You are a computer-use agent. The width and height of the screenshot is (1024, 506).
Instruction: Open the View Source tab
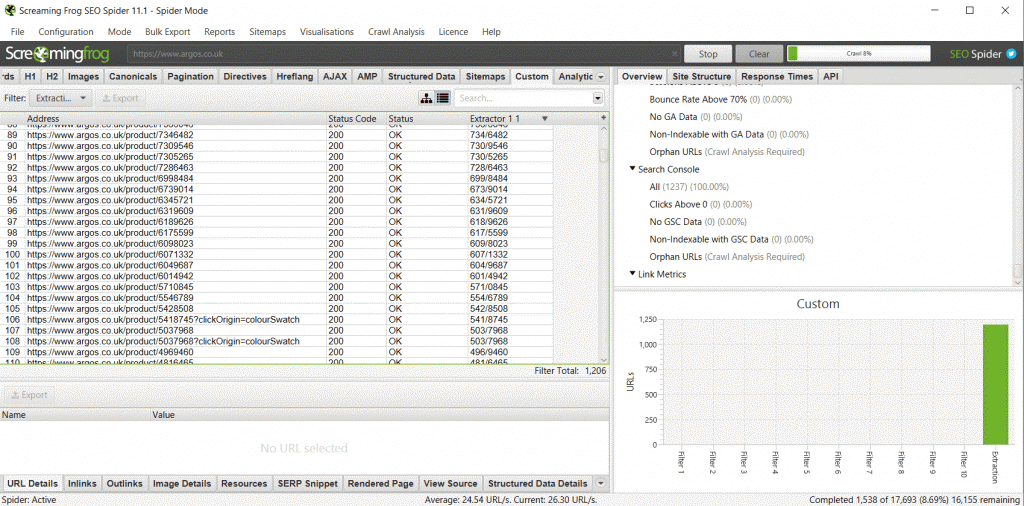pyautogui.click(x=450, y=484)
